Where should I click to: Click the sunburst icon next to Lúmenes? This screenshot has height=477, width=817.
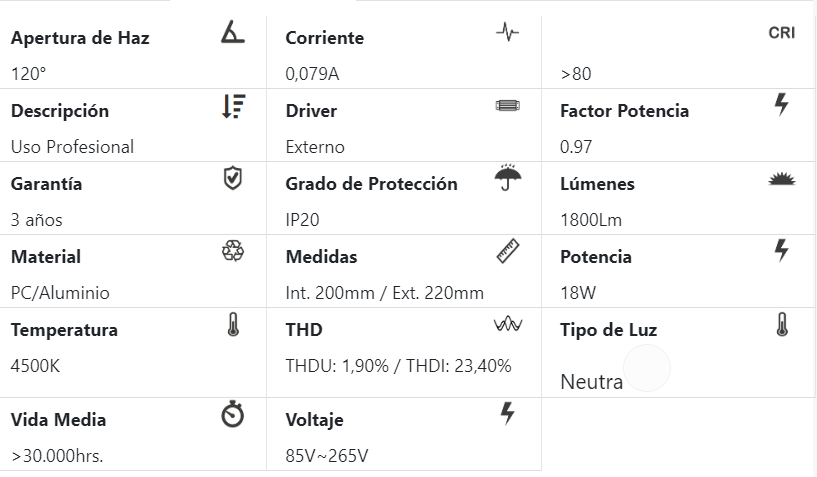click(x=782, y=180)
